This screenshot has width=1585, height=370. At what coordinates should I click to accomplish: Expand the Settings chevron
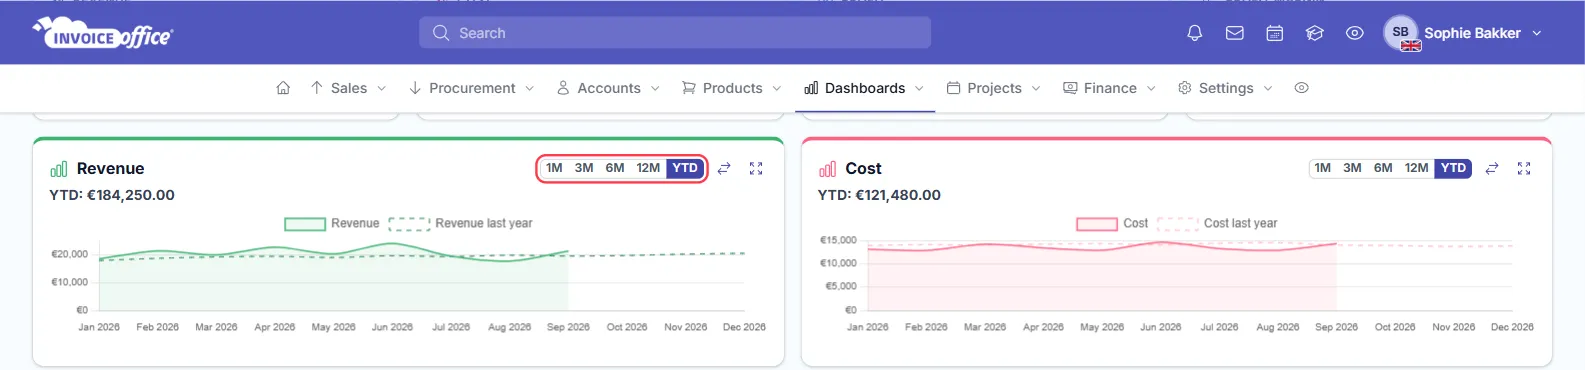pyautogui.click(x=1268, y=89)
